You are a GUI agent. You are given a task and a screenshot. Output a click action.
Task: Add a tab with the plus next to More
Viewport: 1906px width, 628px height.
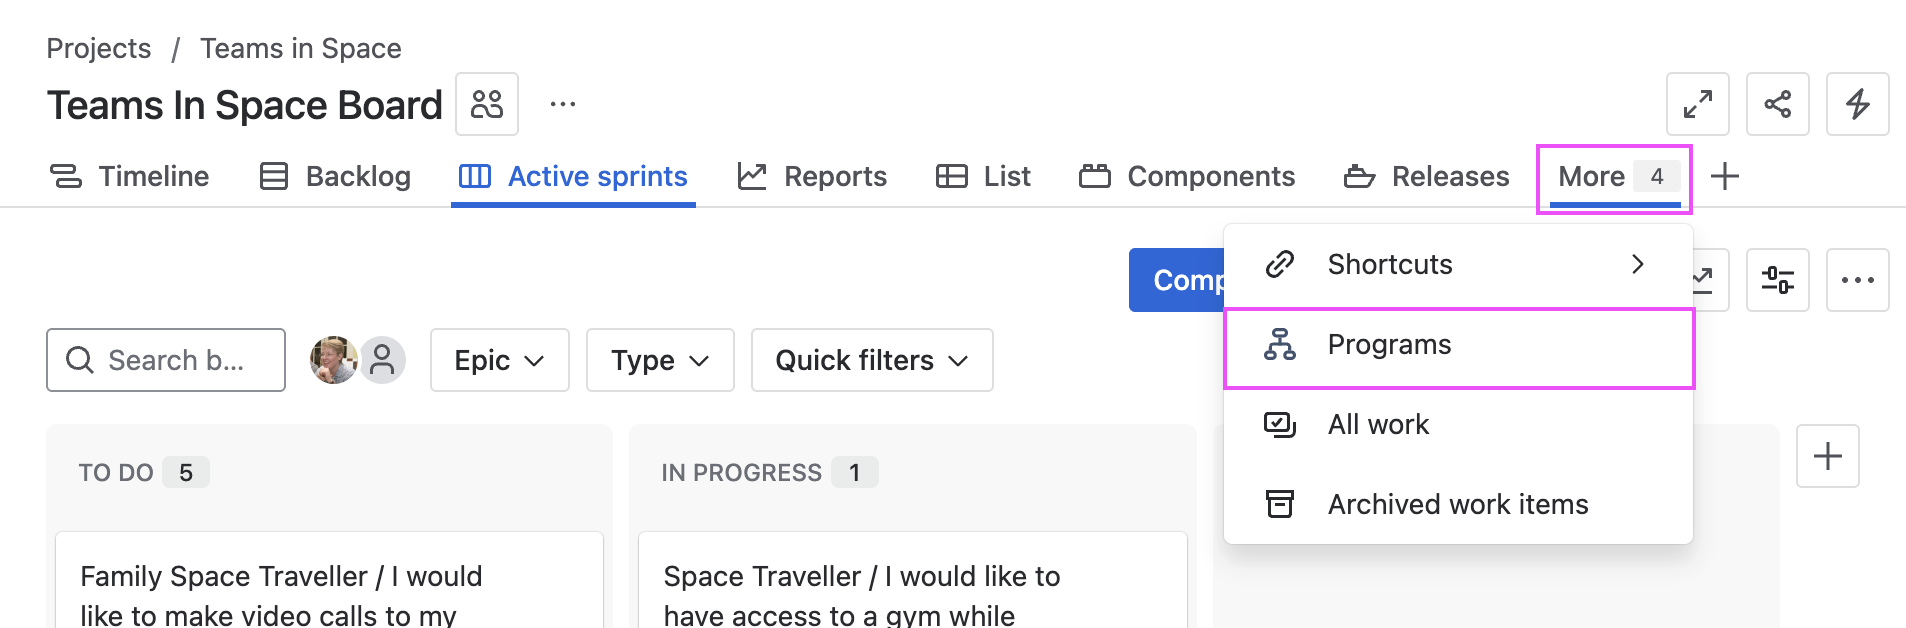click(1724, 177)
